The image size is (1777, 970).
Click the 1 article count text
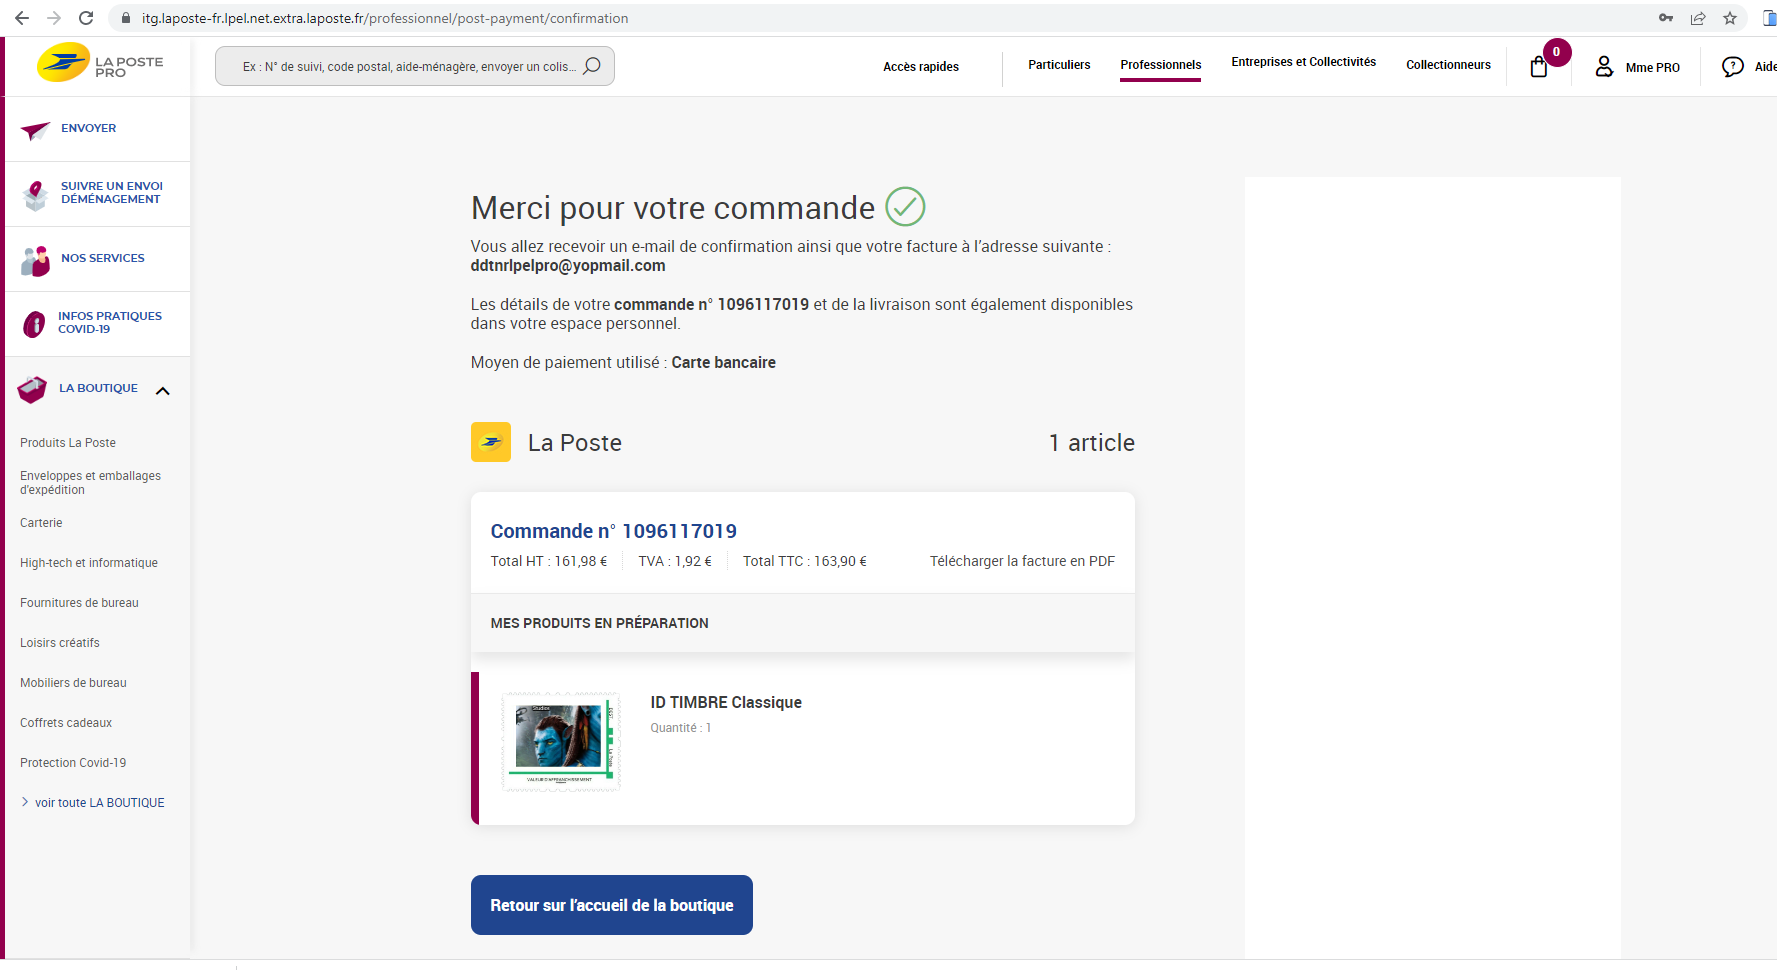[1091, 443]
